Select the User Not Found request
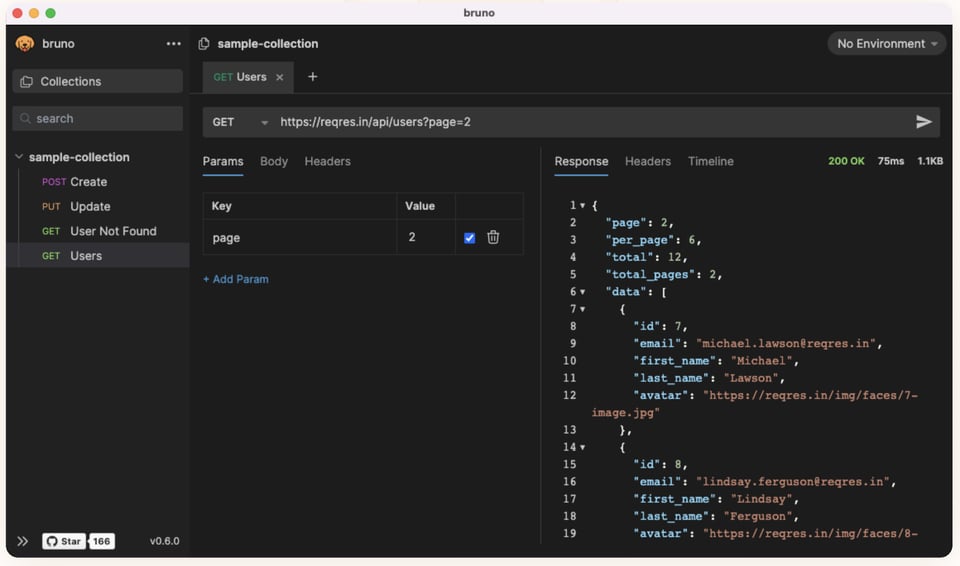This screenshot has width=960, height=566. 112,231
